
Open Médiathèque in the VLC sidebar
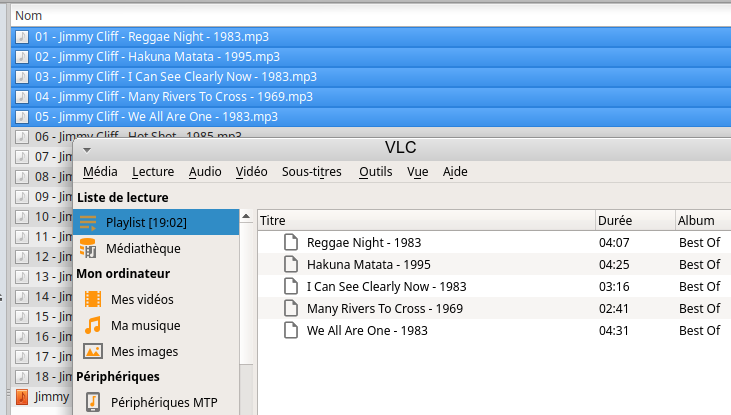[143, 249]
